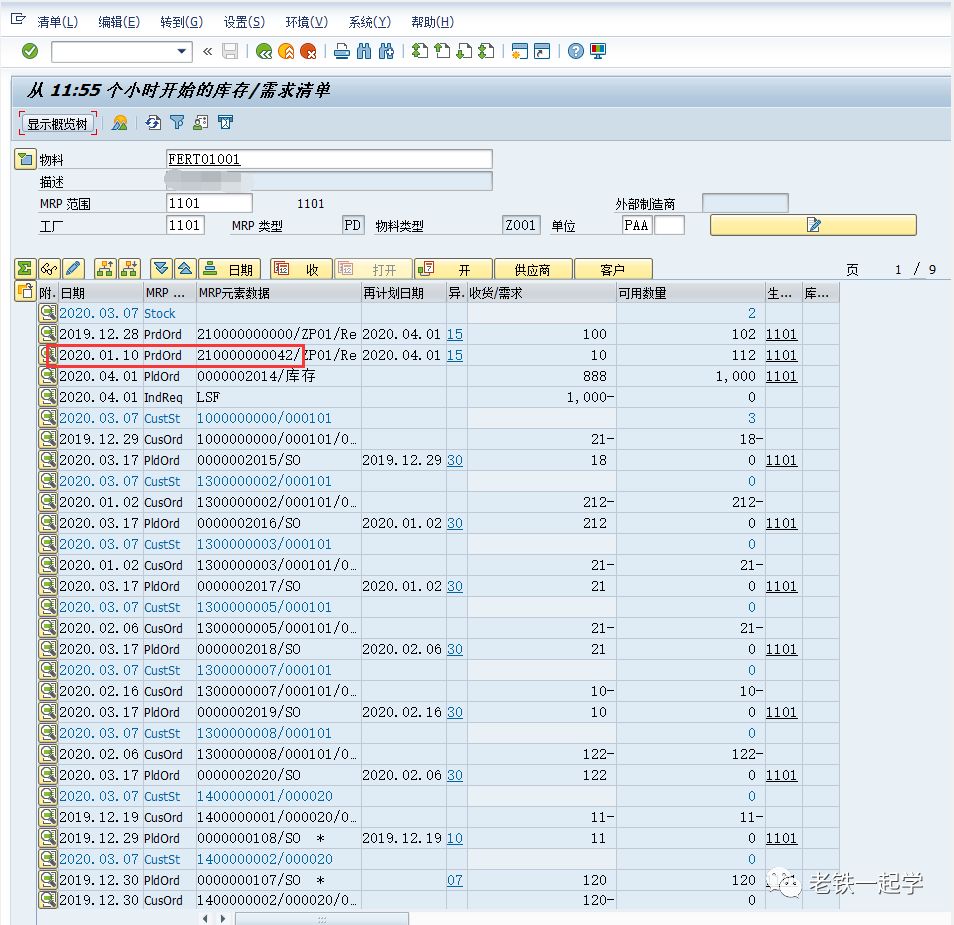Open the command field dropdown arrow
954x925 pixels.
coord(181,52)
